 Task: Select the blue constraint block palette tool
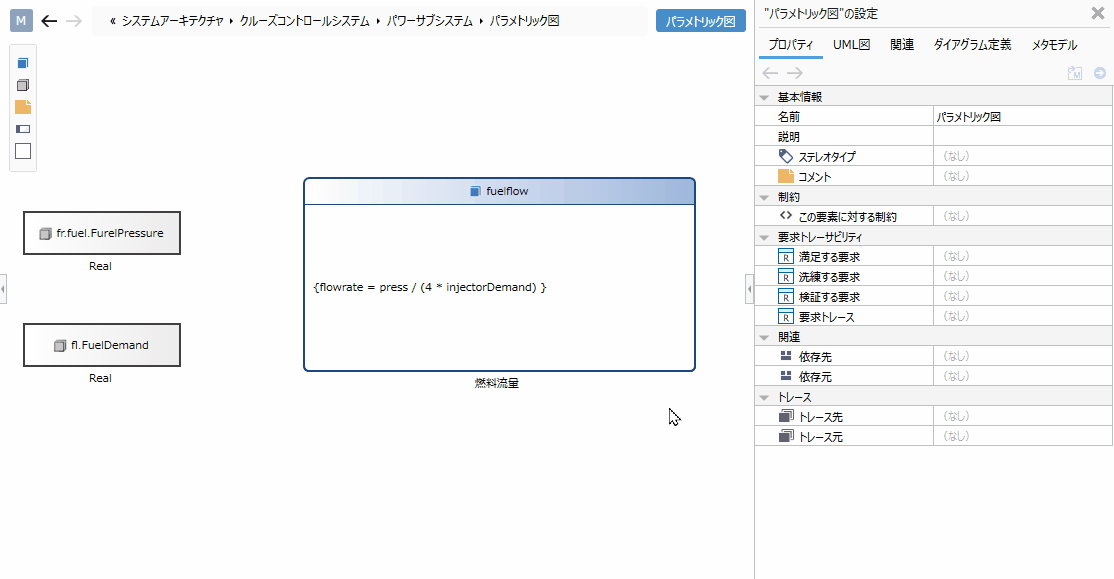coord(23,63)
